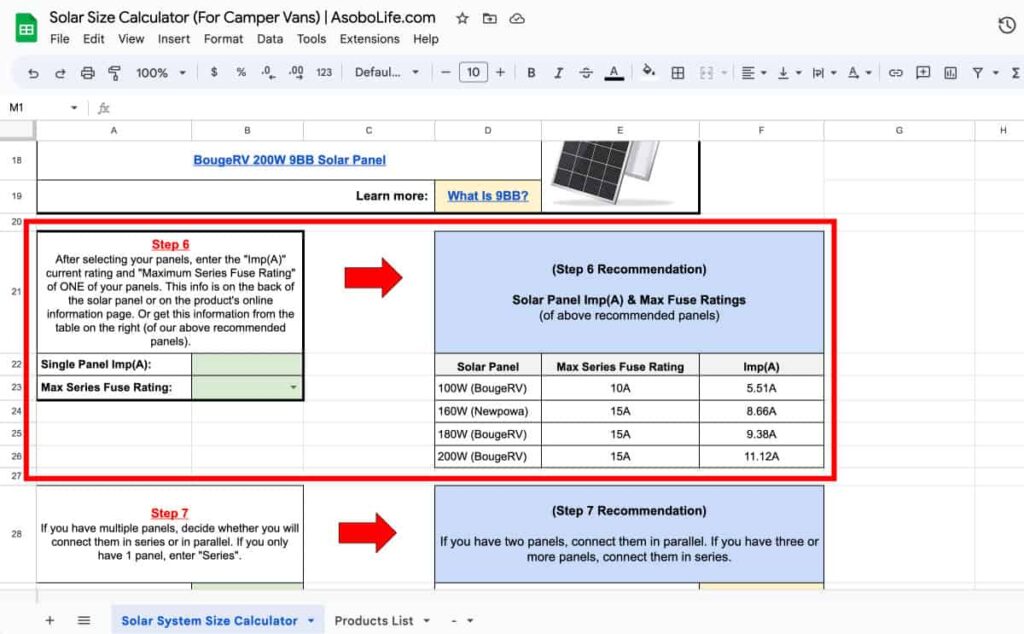Open text color picker
The width and height of the screenshot is (1024, 634).
(614, 72)
